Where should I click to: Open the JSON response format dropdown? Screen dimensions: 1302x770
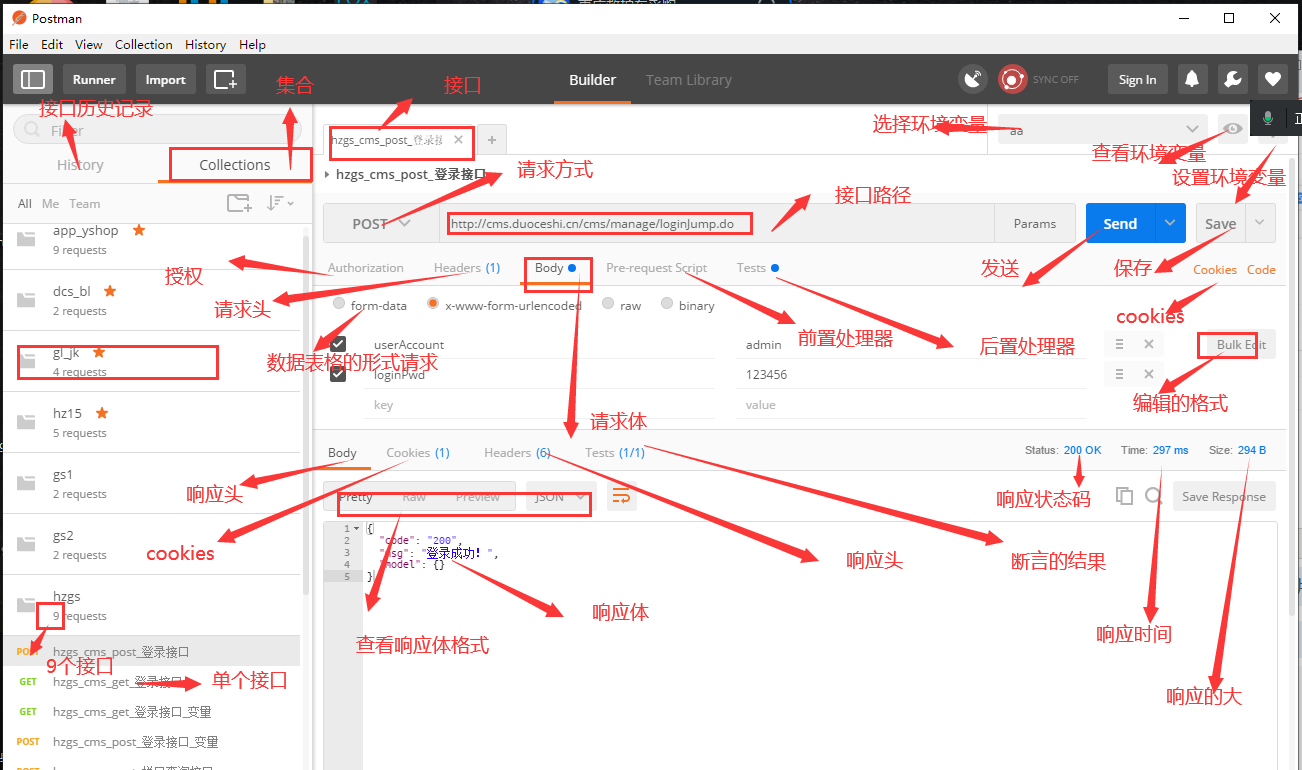(561, 497)
